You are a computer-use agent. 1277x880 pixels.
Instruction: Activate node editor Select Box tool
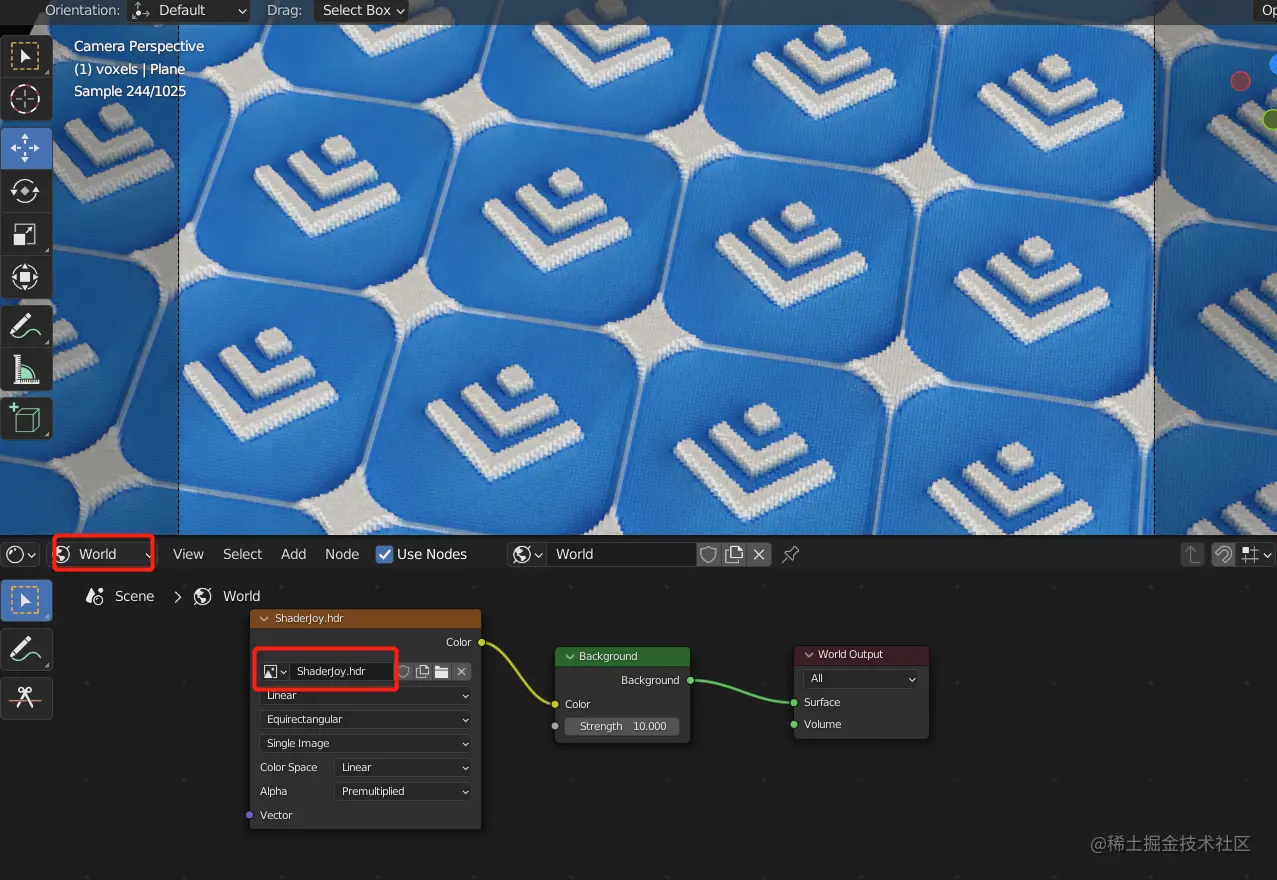(25, 600)
